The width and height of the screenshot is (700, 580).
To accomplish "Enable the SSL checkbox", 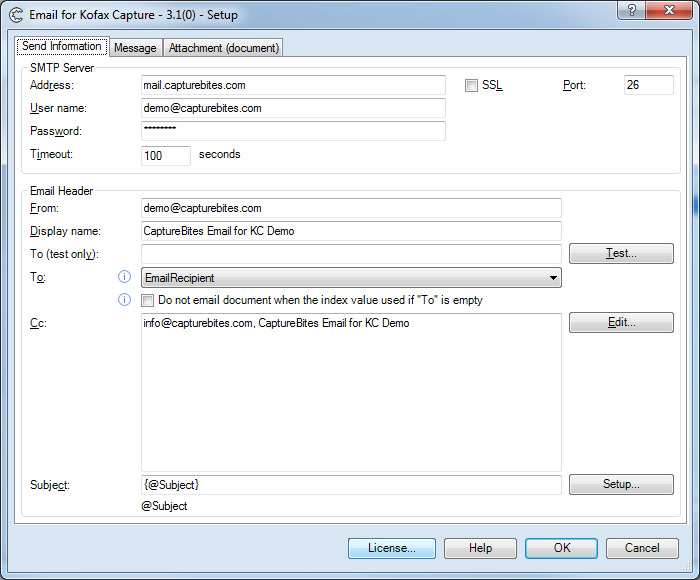I will pos(471,86).
